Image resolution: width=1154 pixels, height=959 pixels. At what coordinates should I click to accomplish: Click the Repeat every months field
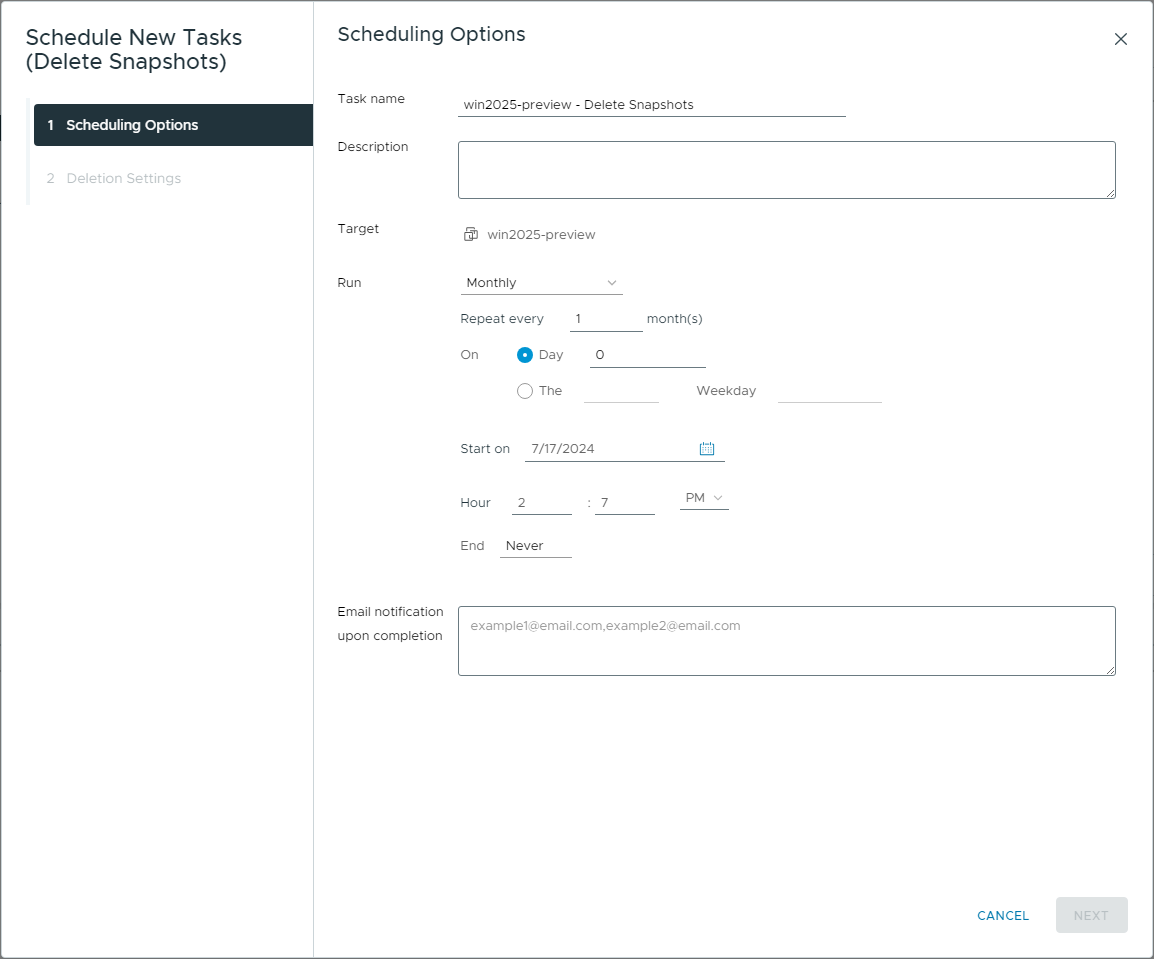606,319
